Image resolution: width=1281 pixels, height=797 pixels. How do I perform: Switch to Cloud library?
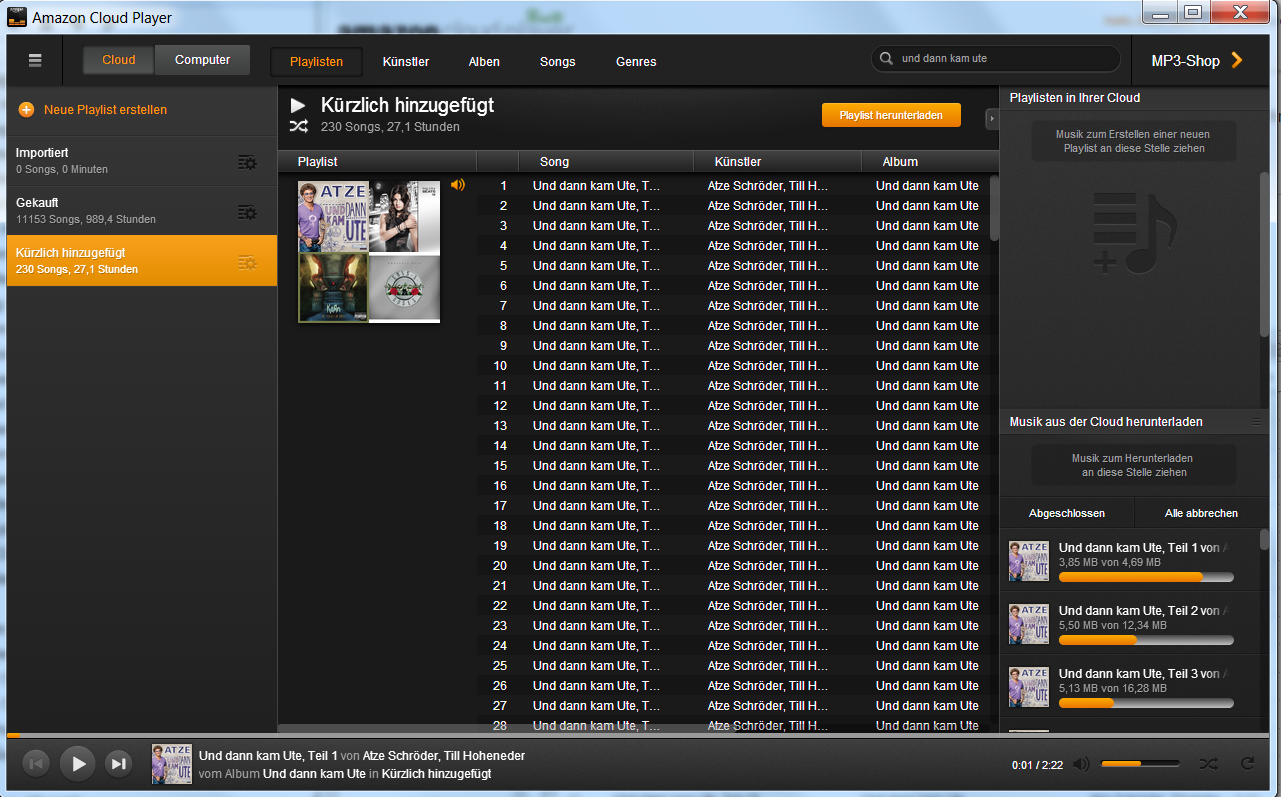tap(118, 60)
